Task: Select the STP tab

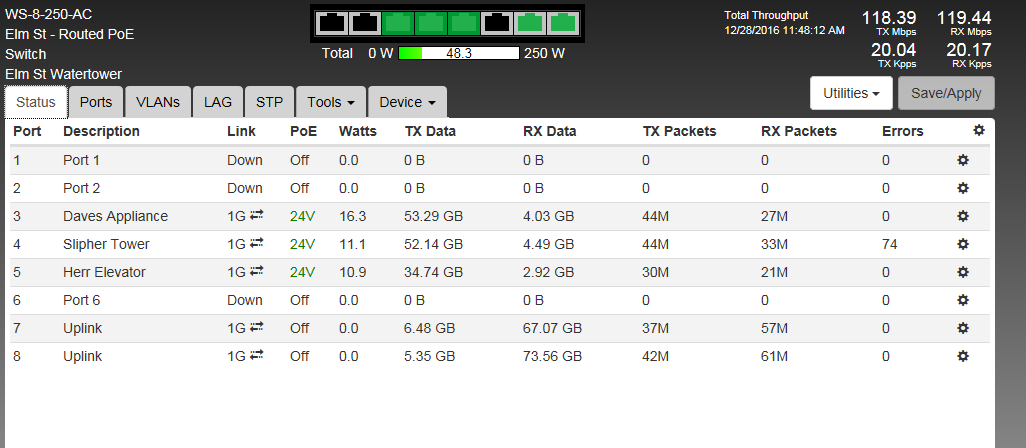Action: point(269,102)
